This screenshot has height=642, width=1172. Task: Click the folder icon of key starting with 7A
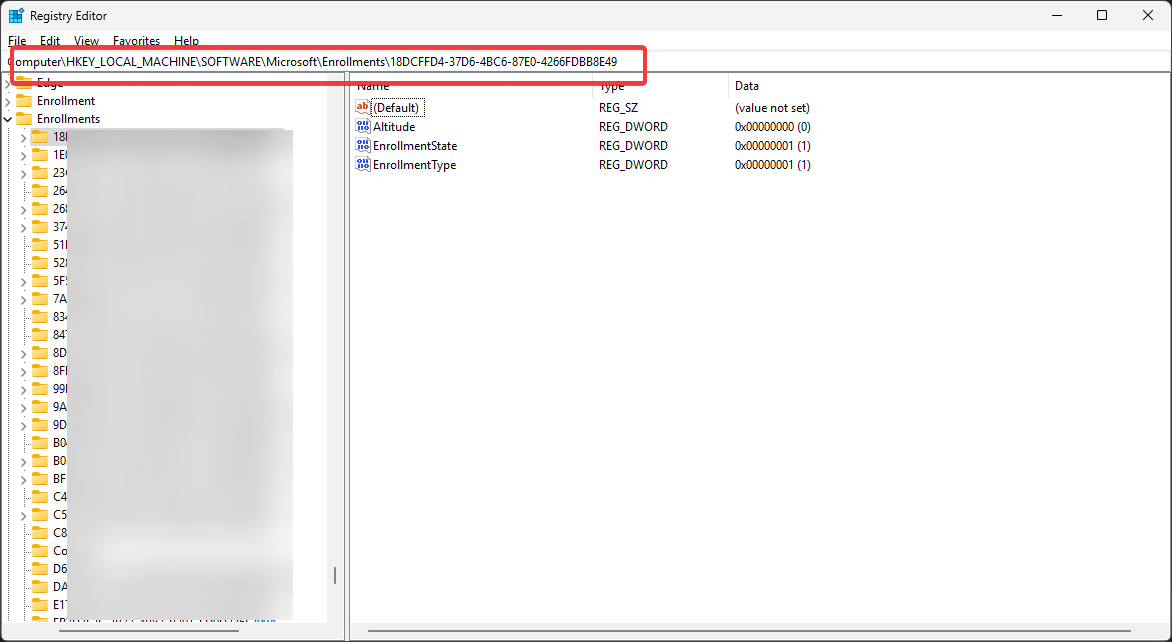(40, 299)
